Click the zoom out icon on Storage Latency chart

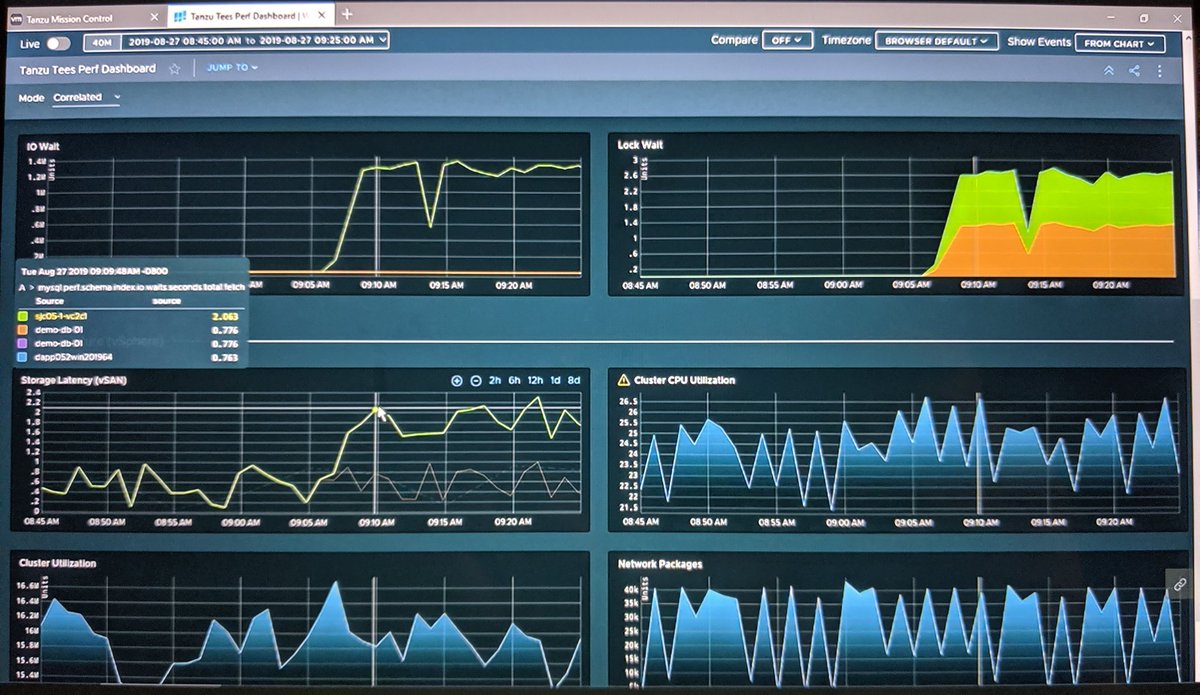[x=476, y=381]
